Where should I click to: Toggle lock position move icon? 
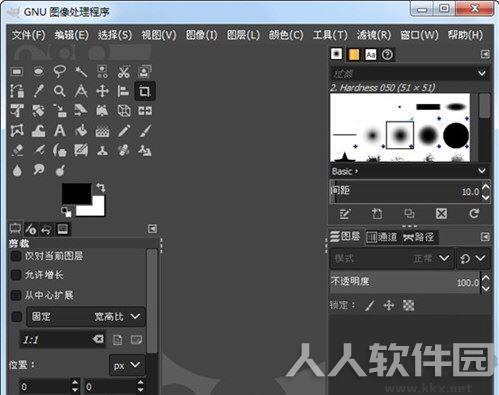[389, 305]
